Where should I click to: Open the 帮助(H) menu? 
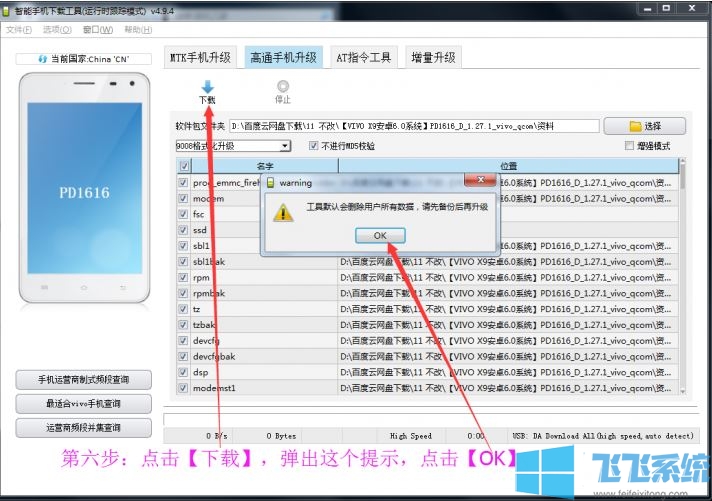(x=138, y=30)
